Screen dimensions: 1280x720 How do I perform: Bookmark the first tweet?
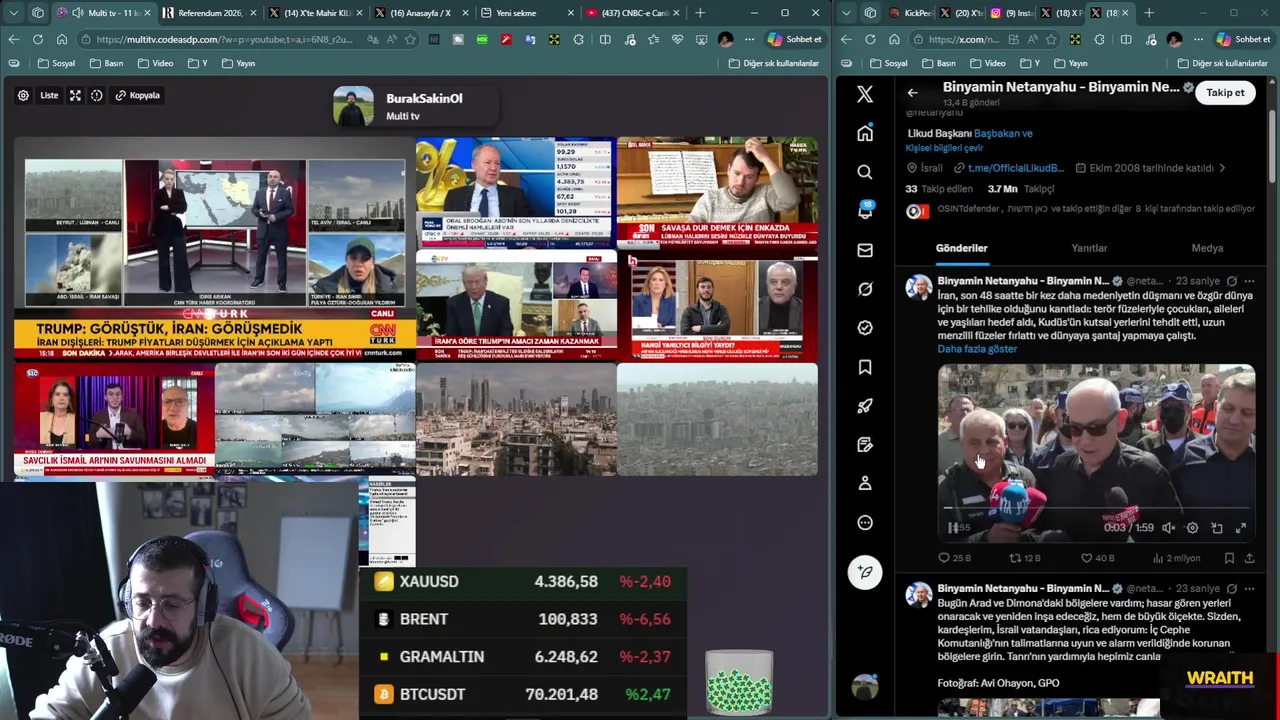coord(1229,558)
